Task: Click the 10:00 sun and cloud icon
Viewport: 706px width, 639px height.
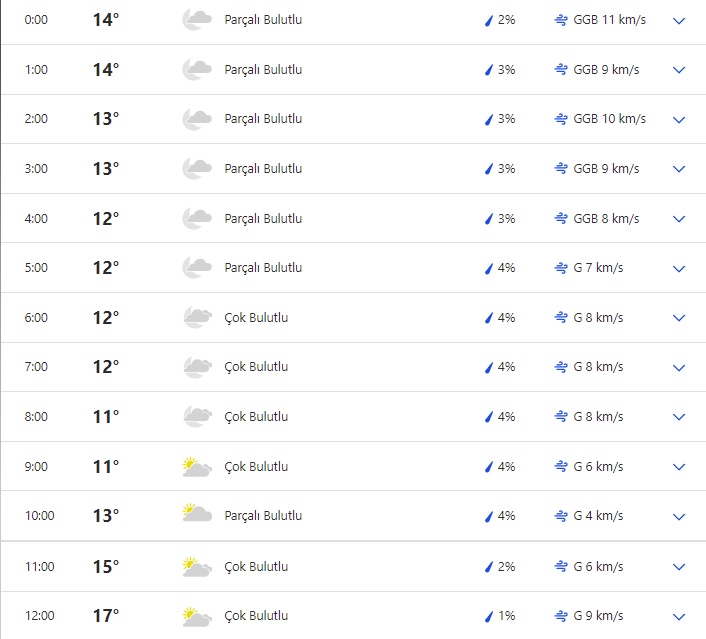Action: click(196, 516)
